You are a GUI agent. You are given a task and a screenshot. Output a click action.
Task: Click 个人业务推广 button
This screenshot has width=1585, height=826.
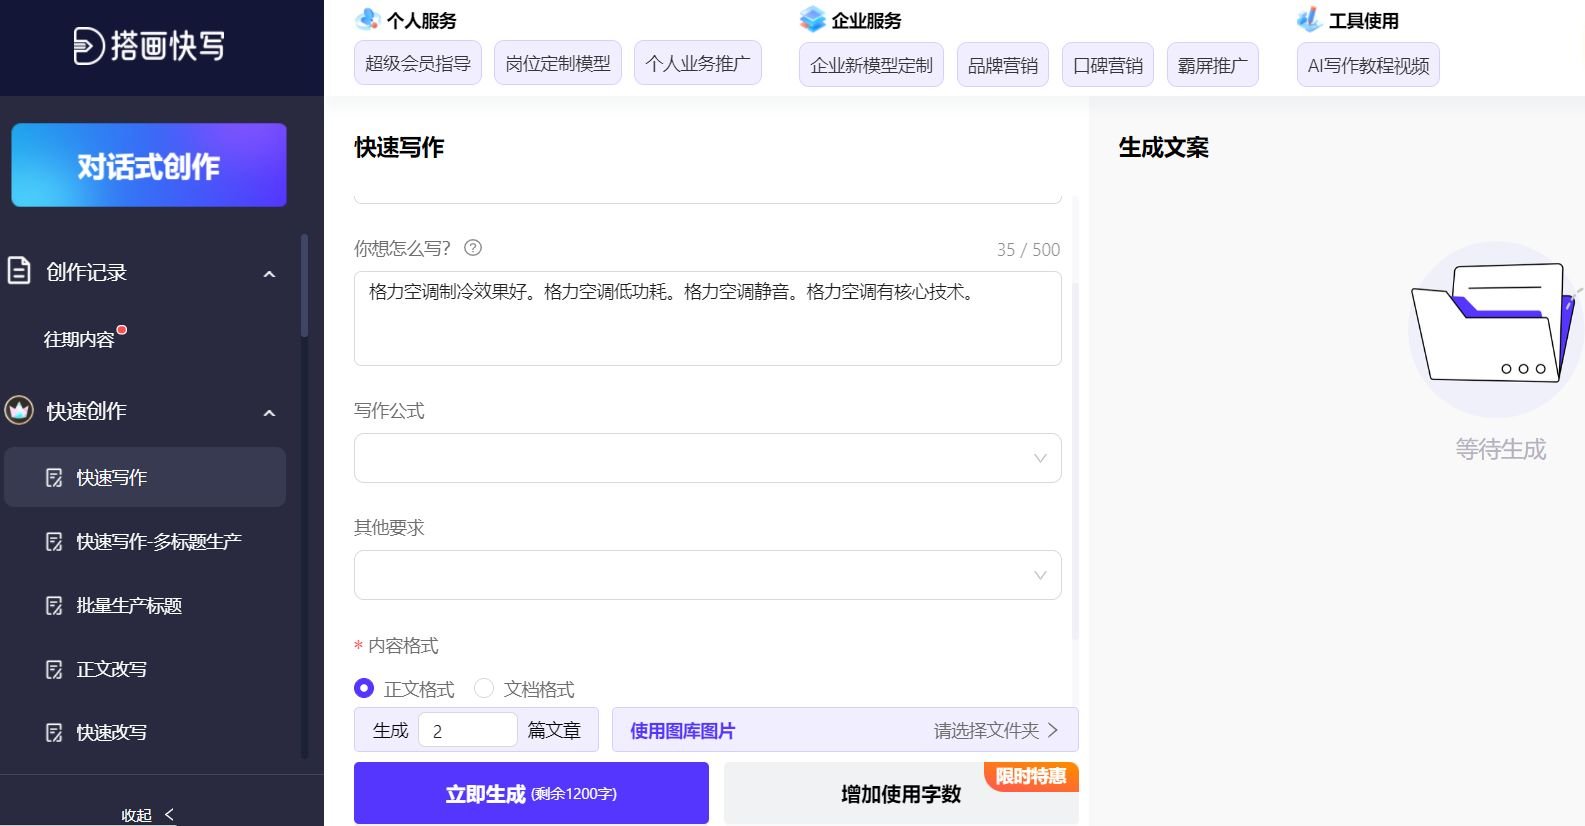tap(698, 63)
